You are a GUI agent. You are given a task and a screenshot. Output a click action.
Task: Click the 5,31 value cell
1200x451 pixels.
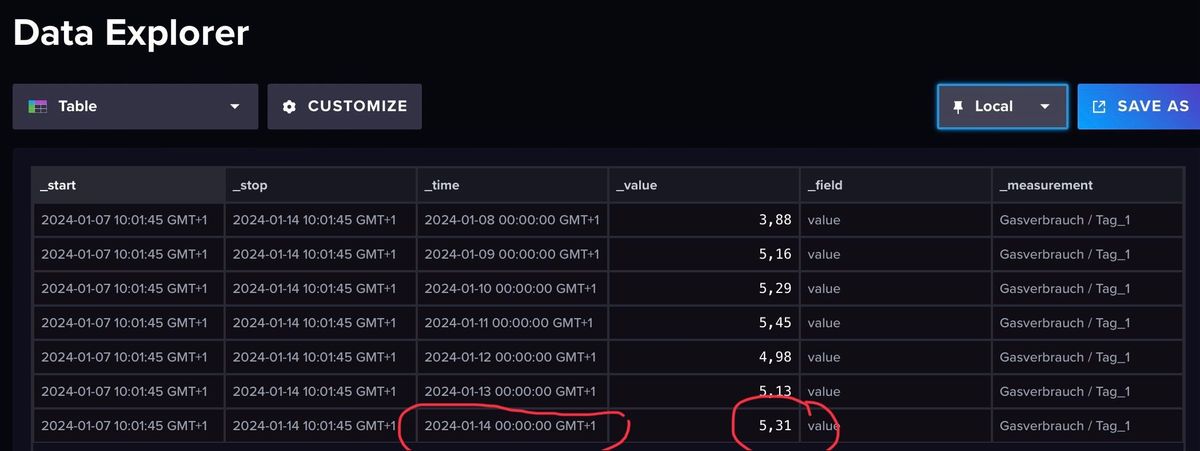[x=775, y=426]
